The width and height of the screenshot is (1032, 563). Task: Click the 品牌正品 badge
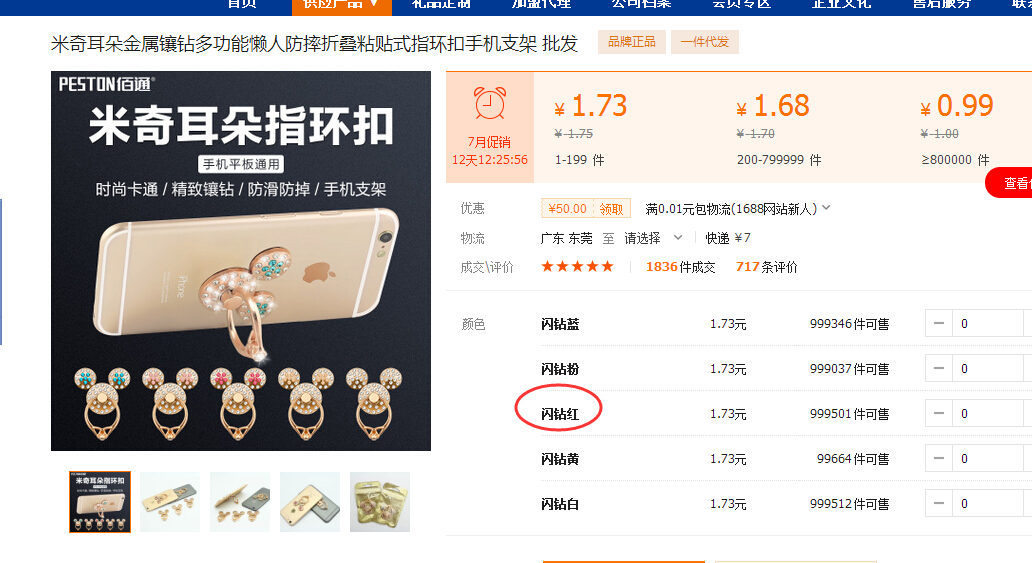click(x=632, y=42)
